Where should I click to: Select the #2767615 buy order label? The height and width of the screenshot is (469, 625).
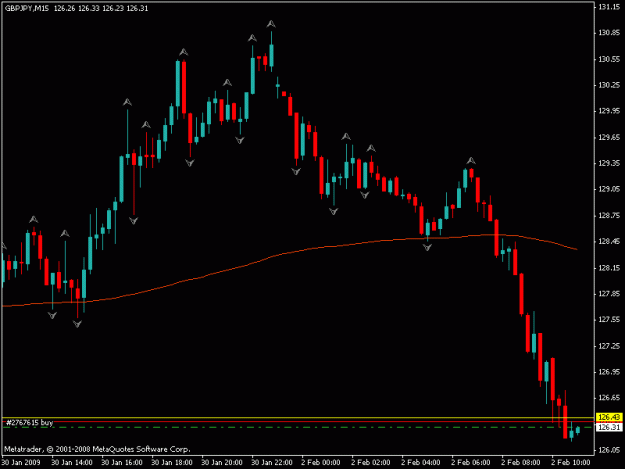(x=29, y=423)
